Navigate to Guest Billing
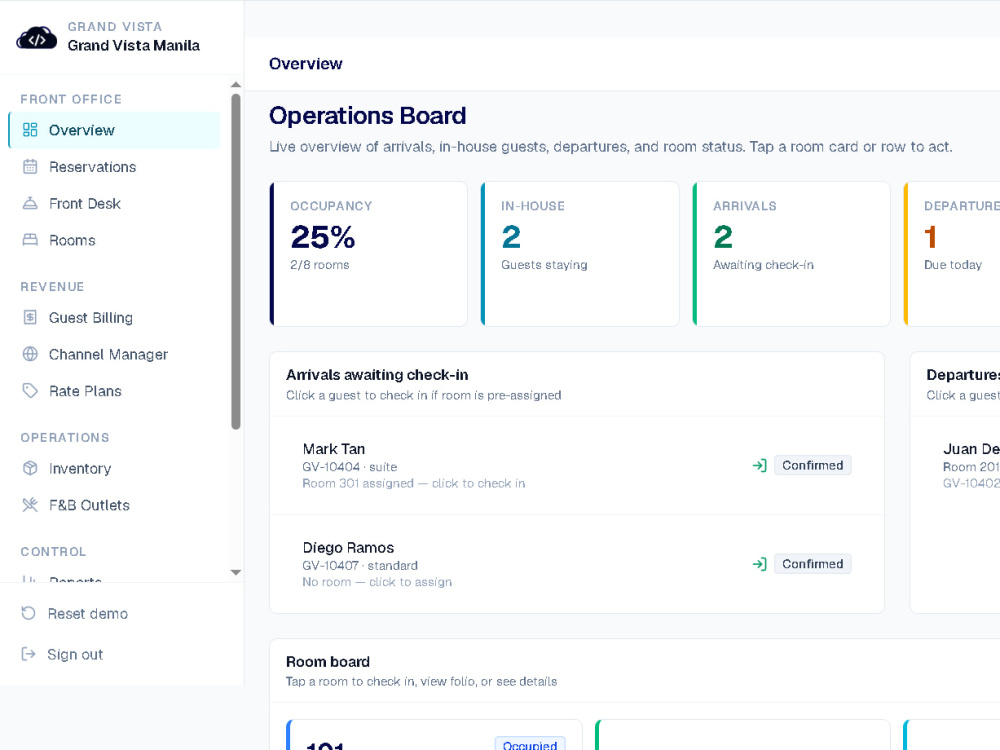 click(x=115, y=318)
